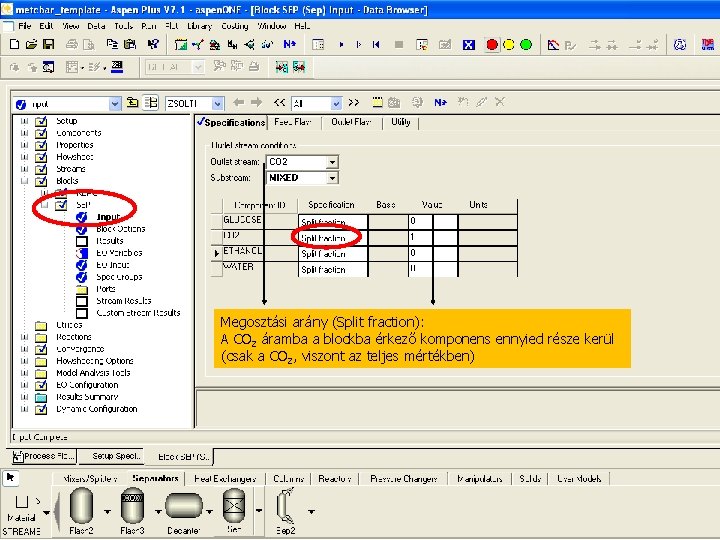Click the red status circle icon
Image resolution: width=720 pixels, height=540 pixels.
click(x=491, y=44)
